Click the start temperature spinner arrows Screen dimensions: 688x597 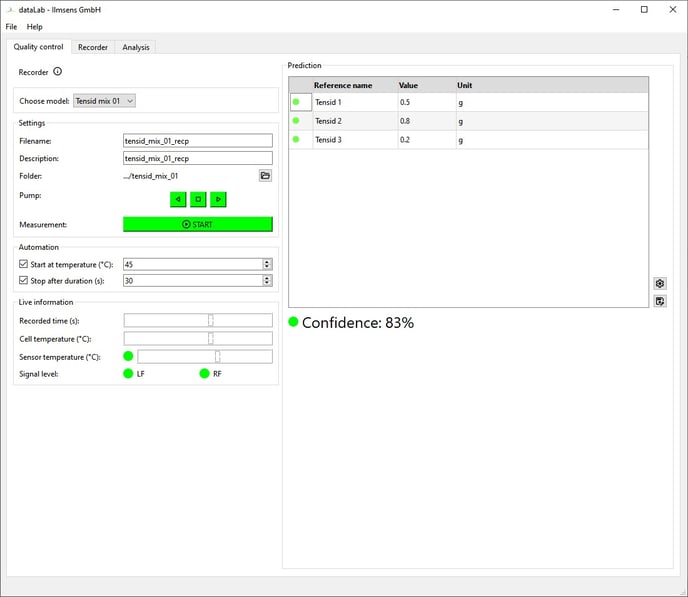[x=267, y=265]
